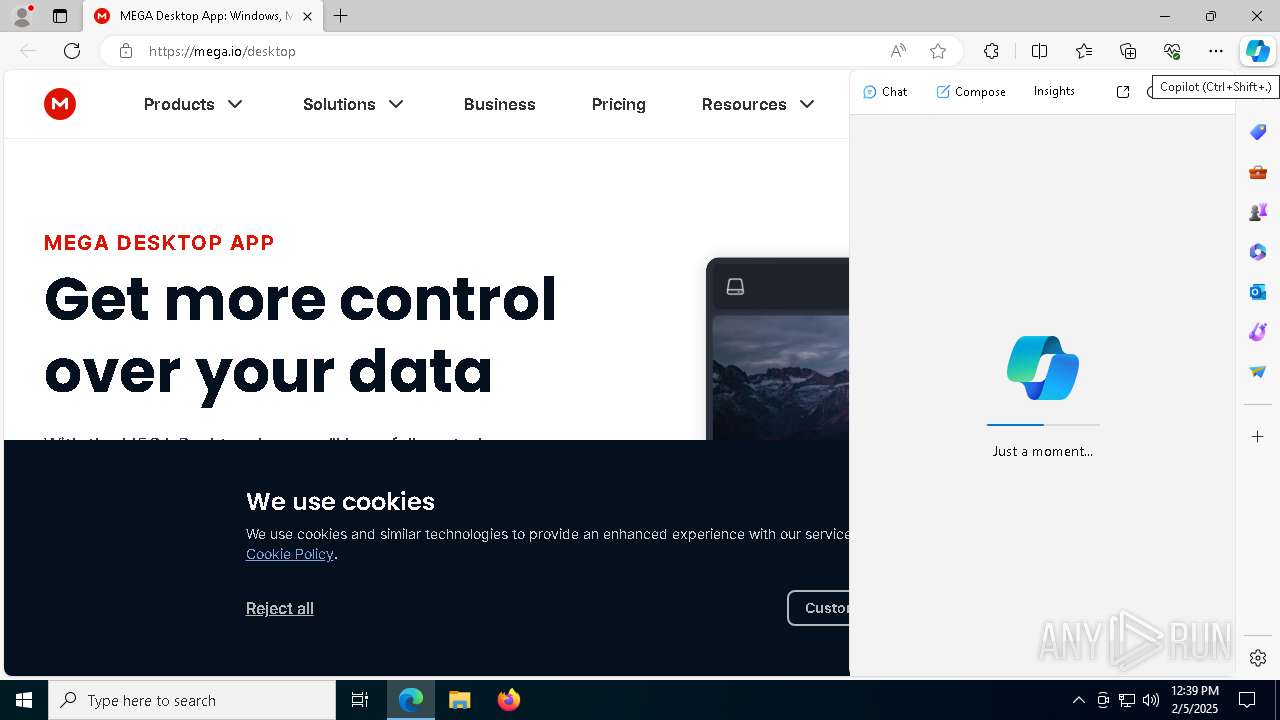The height and width of the screenshot is (720, 1280).
Task: Open Collections panel
Action: [x=1128, y=51]
